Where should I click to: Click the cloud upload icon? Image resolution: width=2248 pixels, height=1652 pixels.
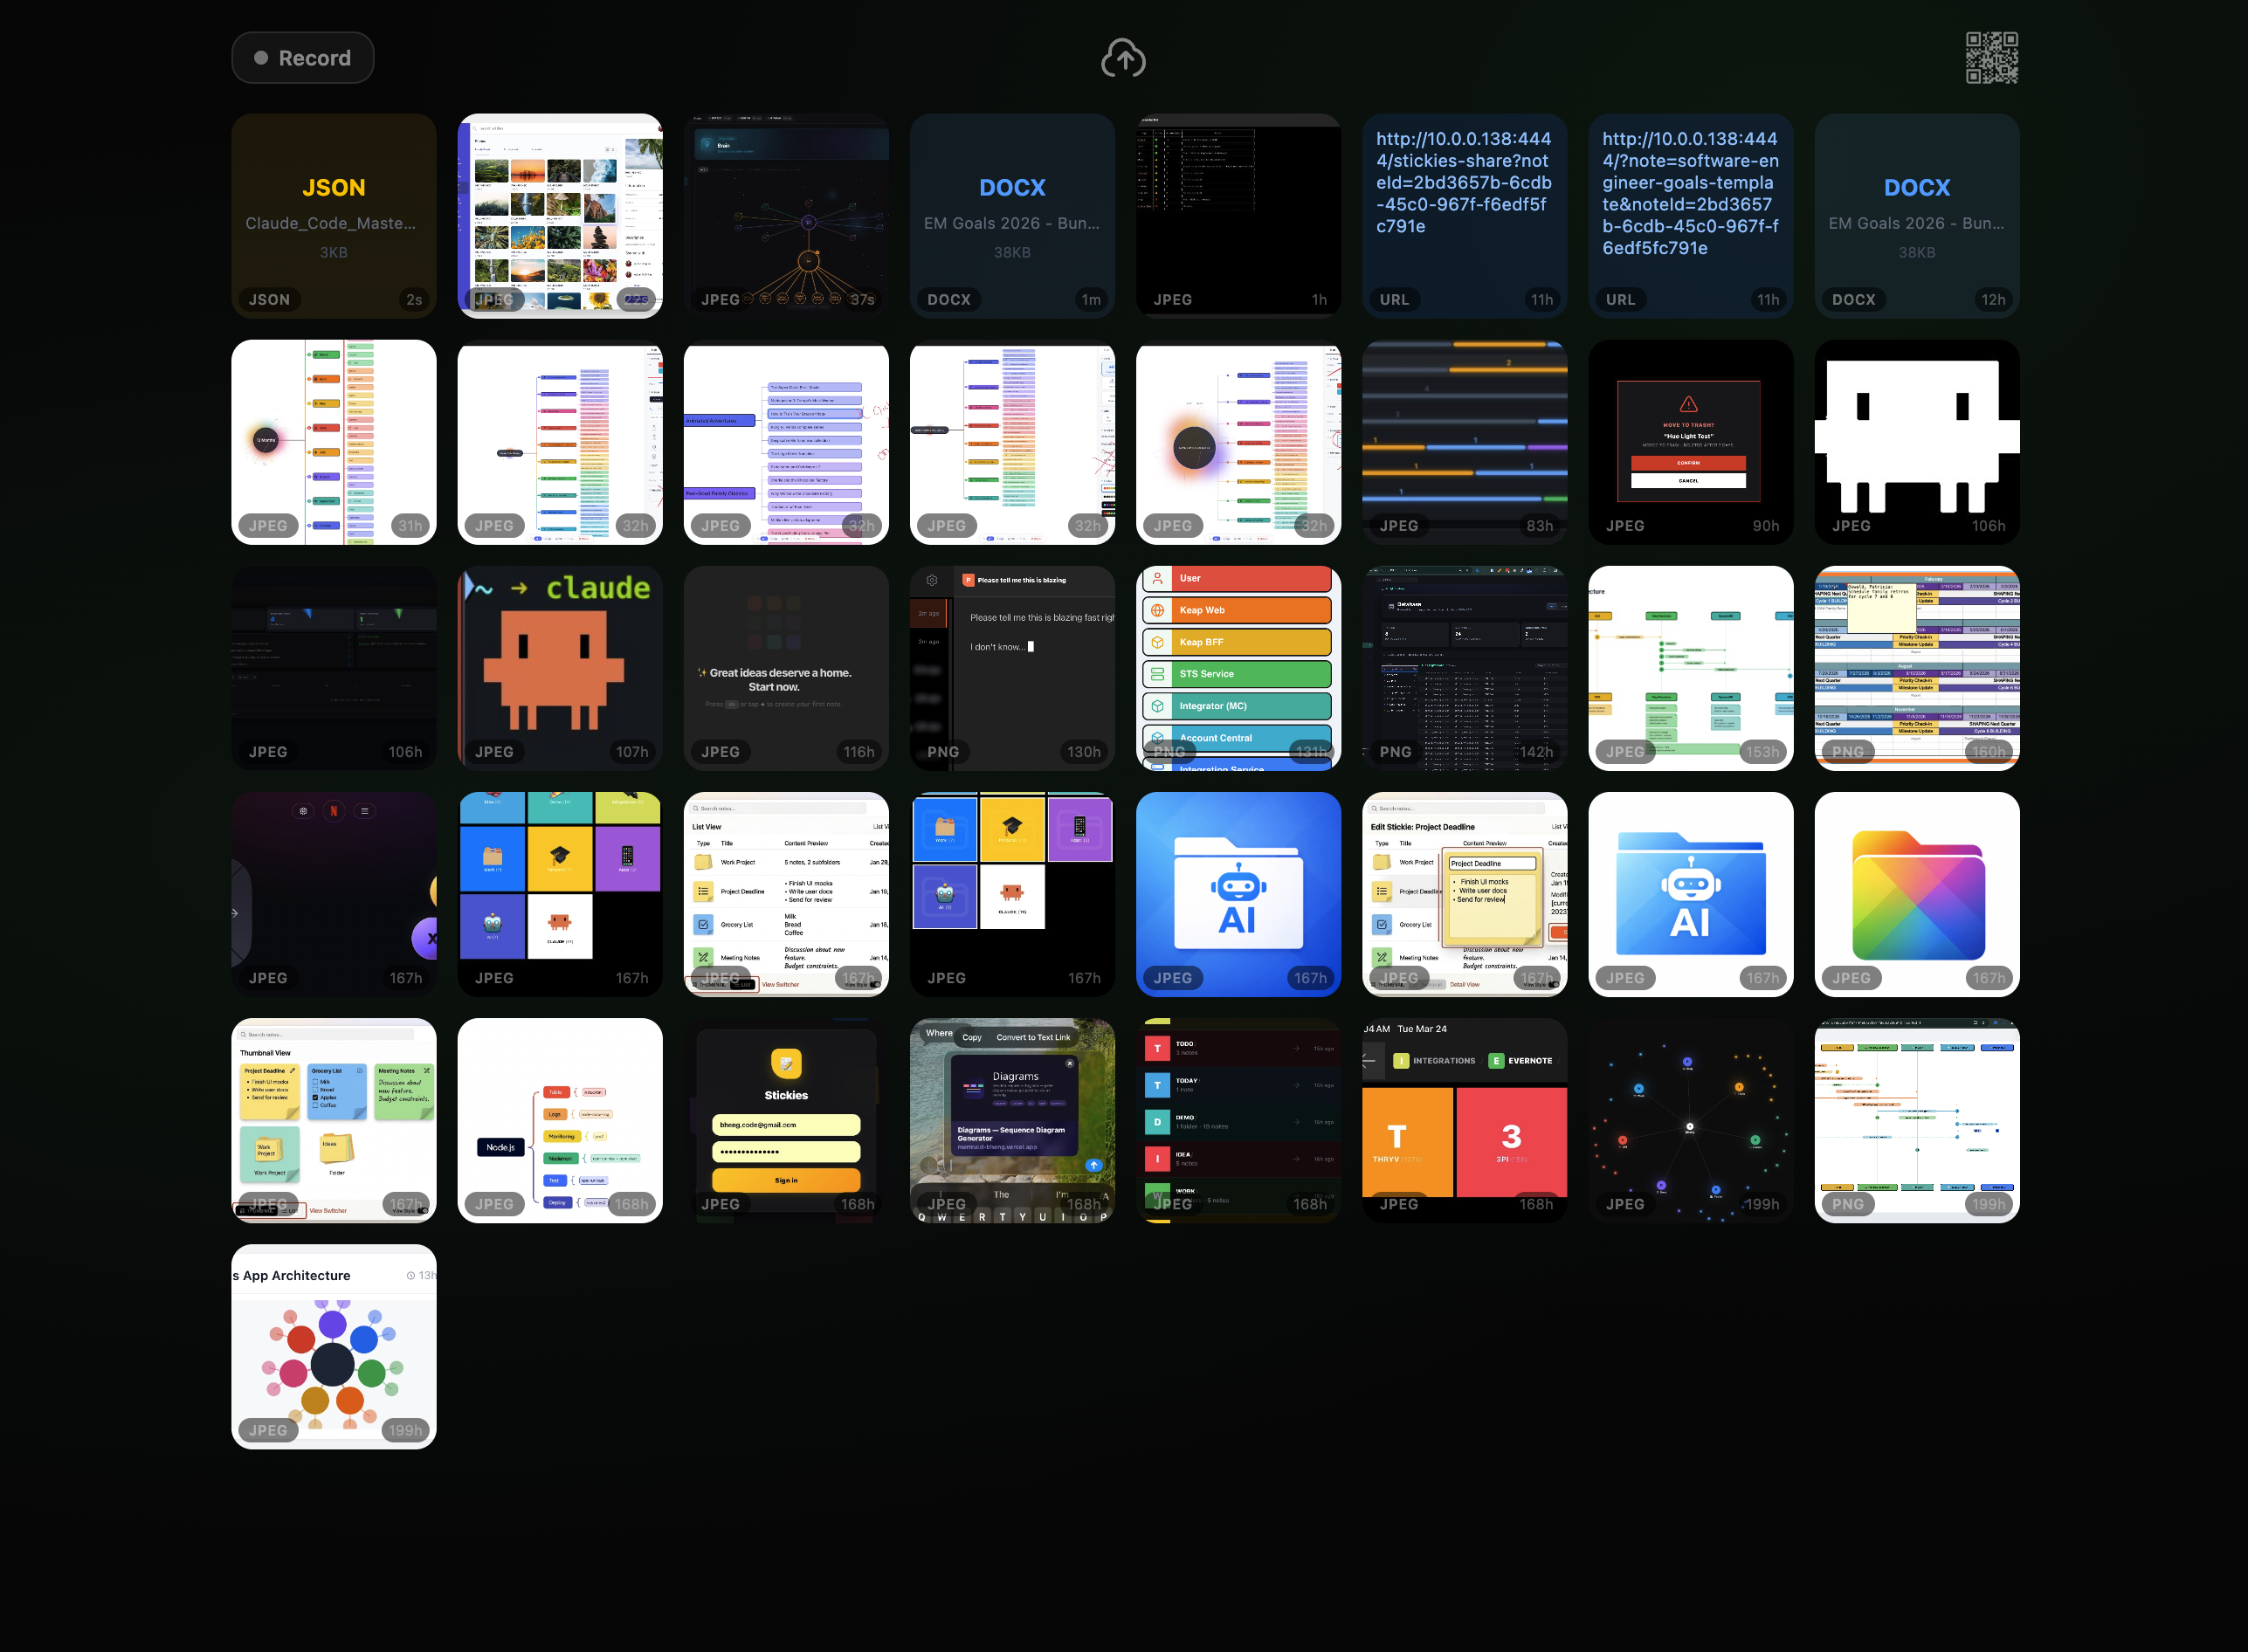coord(1123,58)
